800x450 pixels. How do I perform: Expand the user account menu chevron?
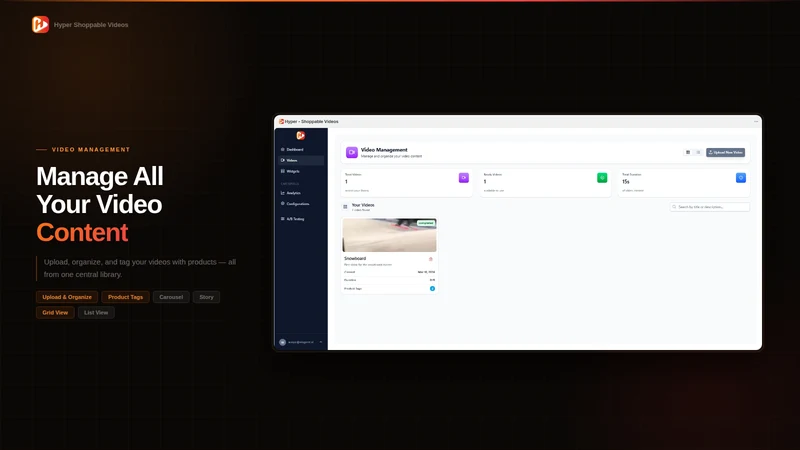click(321, 342)
